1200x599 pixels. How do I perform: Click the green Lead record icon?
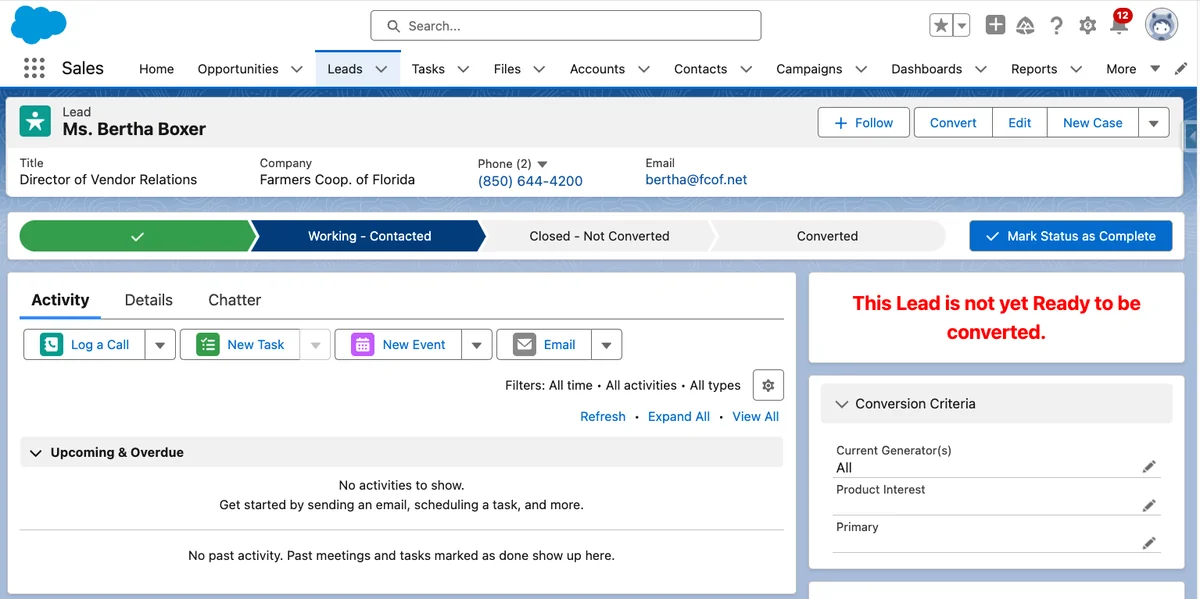36,122
